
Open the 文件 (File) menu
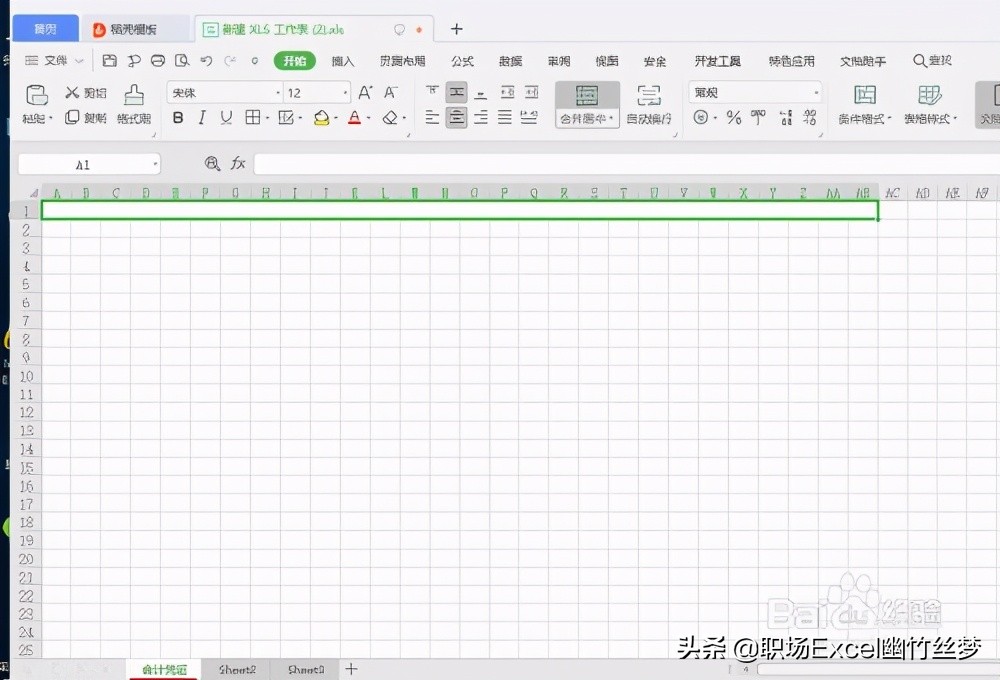55,61
